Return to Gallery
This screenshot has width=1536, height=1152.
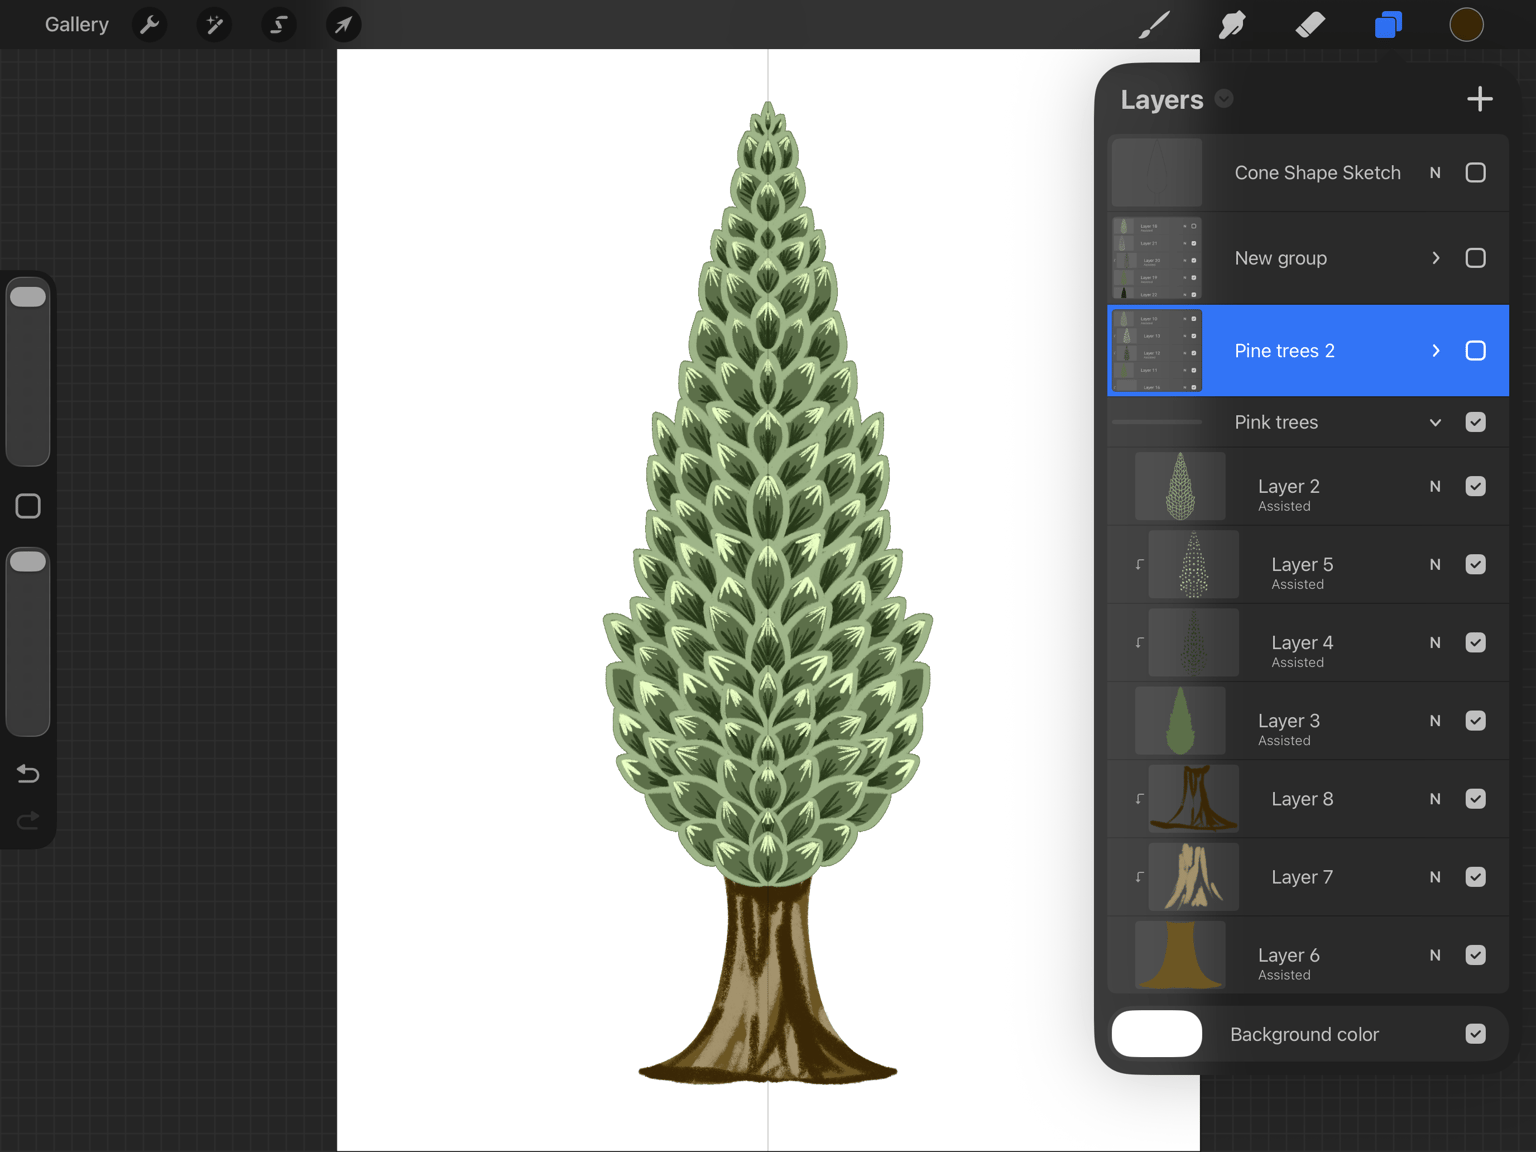coord(77,24)
